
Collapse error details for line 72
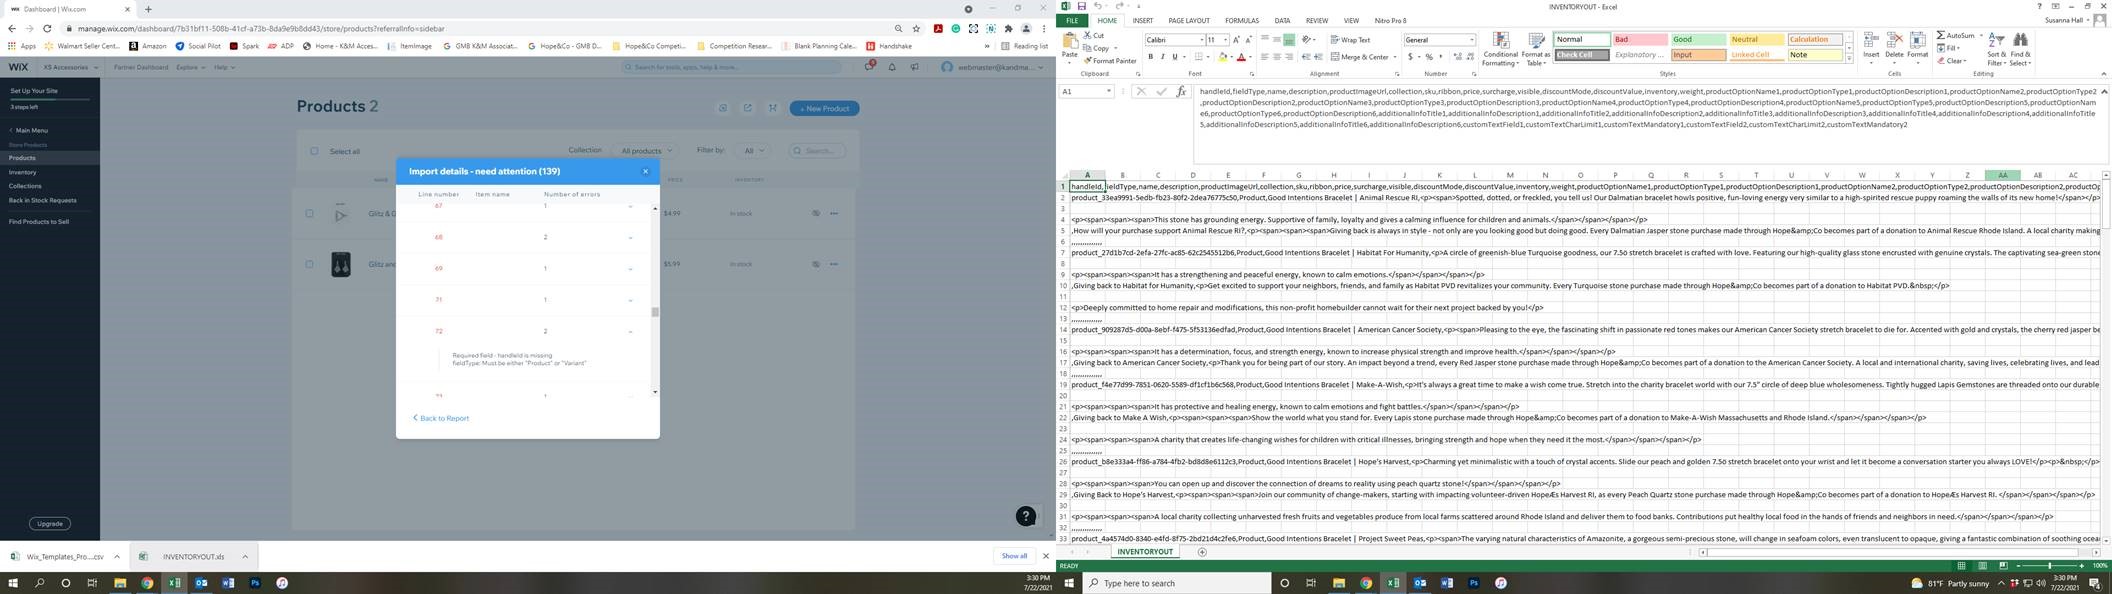(630, 331)
